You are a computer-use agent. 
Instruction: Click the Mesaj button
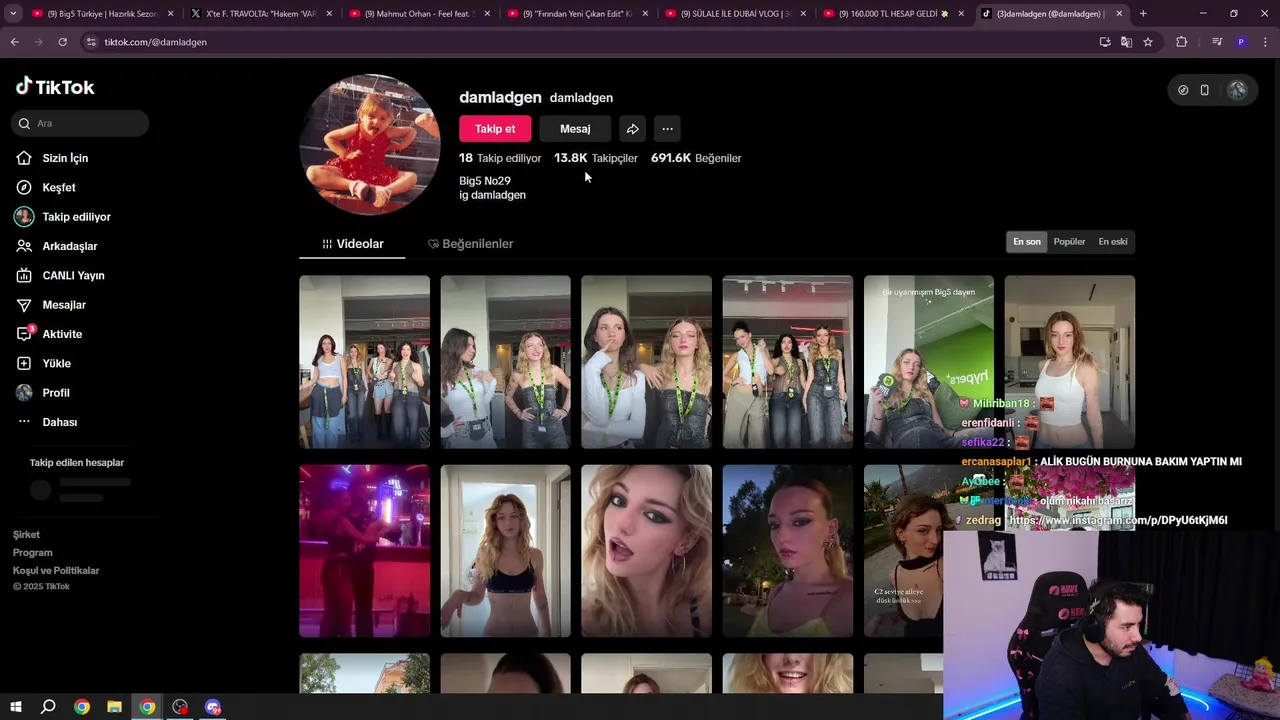pos(575,129)
